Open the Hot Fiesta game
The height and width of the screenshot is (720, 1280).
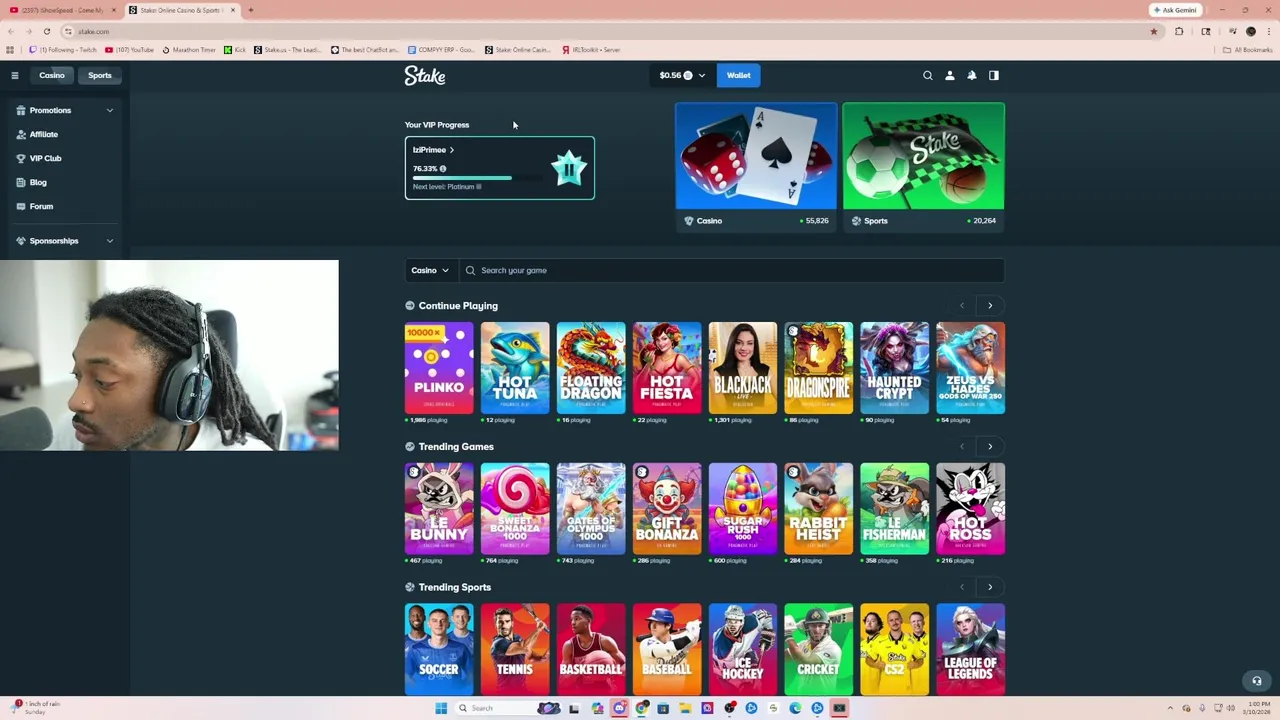pos(667,368)
